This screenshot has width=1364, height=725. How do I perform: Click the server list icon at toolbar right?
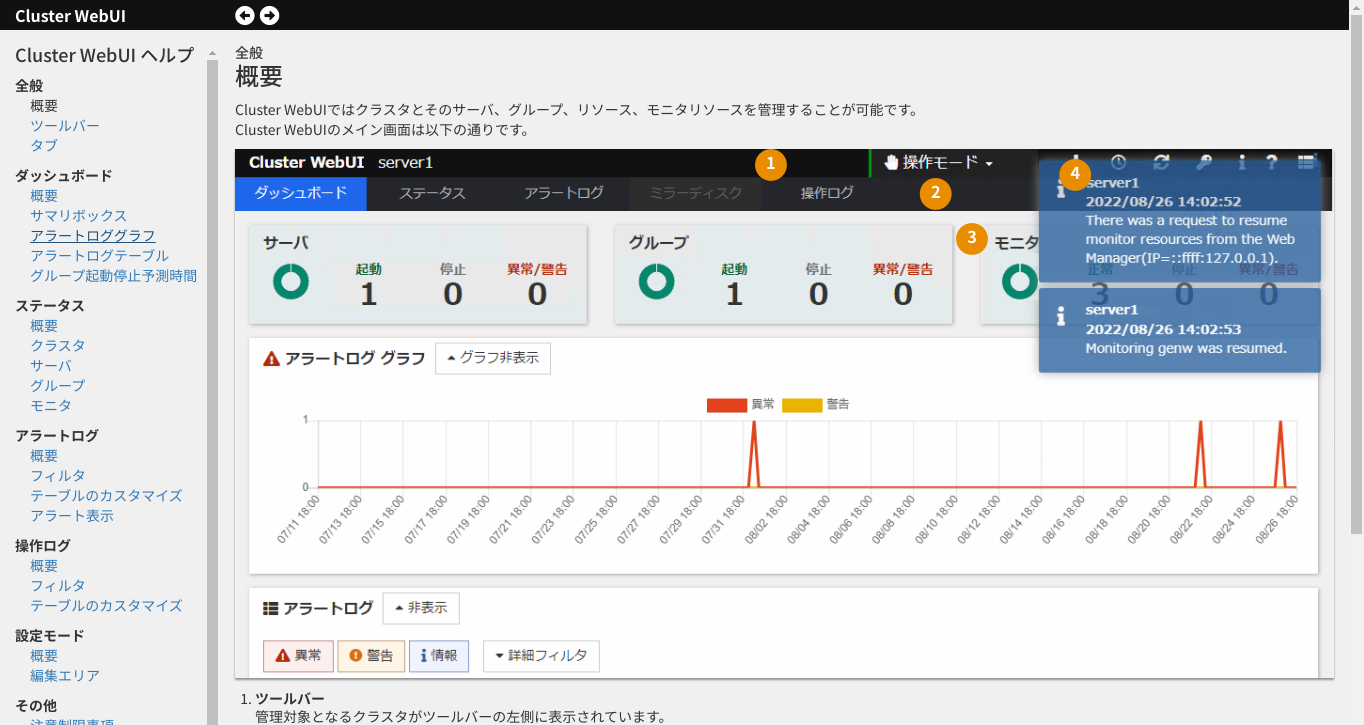(1306, 162)
